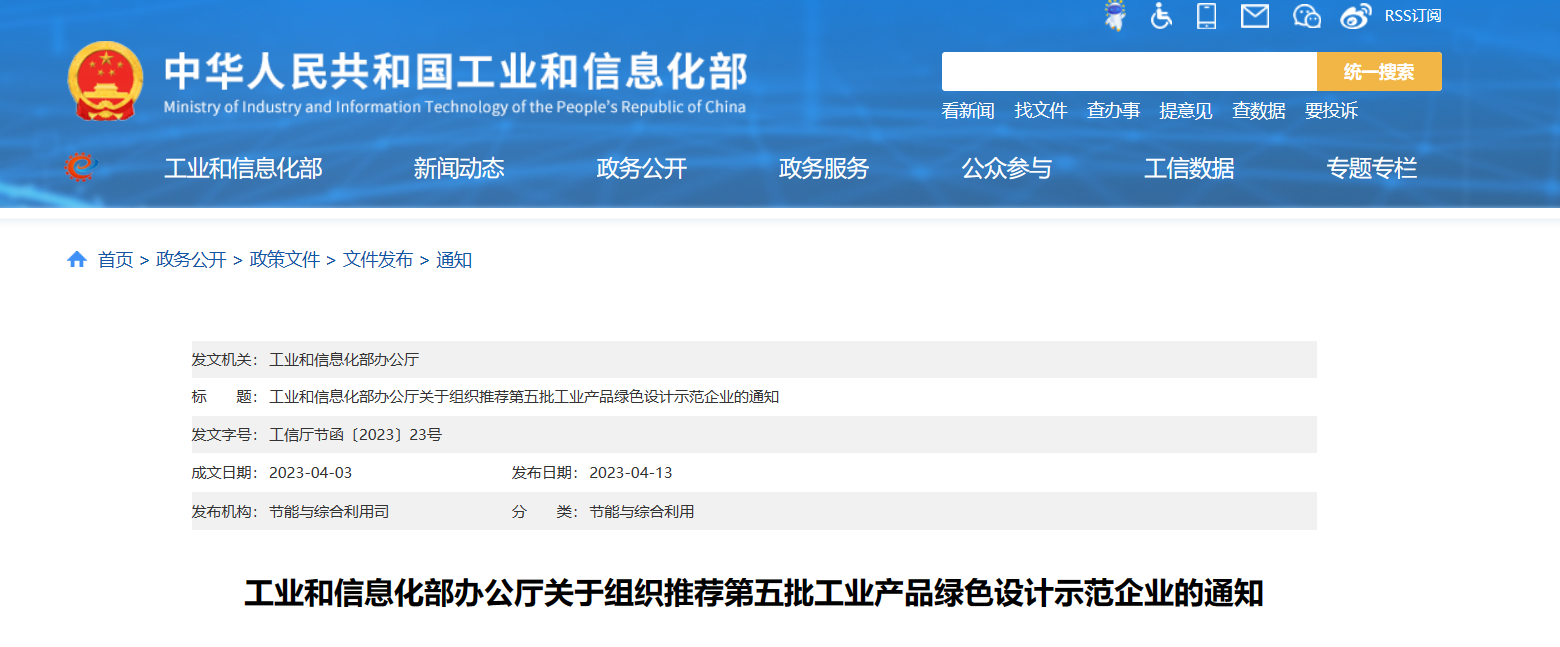Go to 专题专栏 in the navigation
Viewport: 1560px width, 647px height.
click(1372, 169)
